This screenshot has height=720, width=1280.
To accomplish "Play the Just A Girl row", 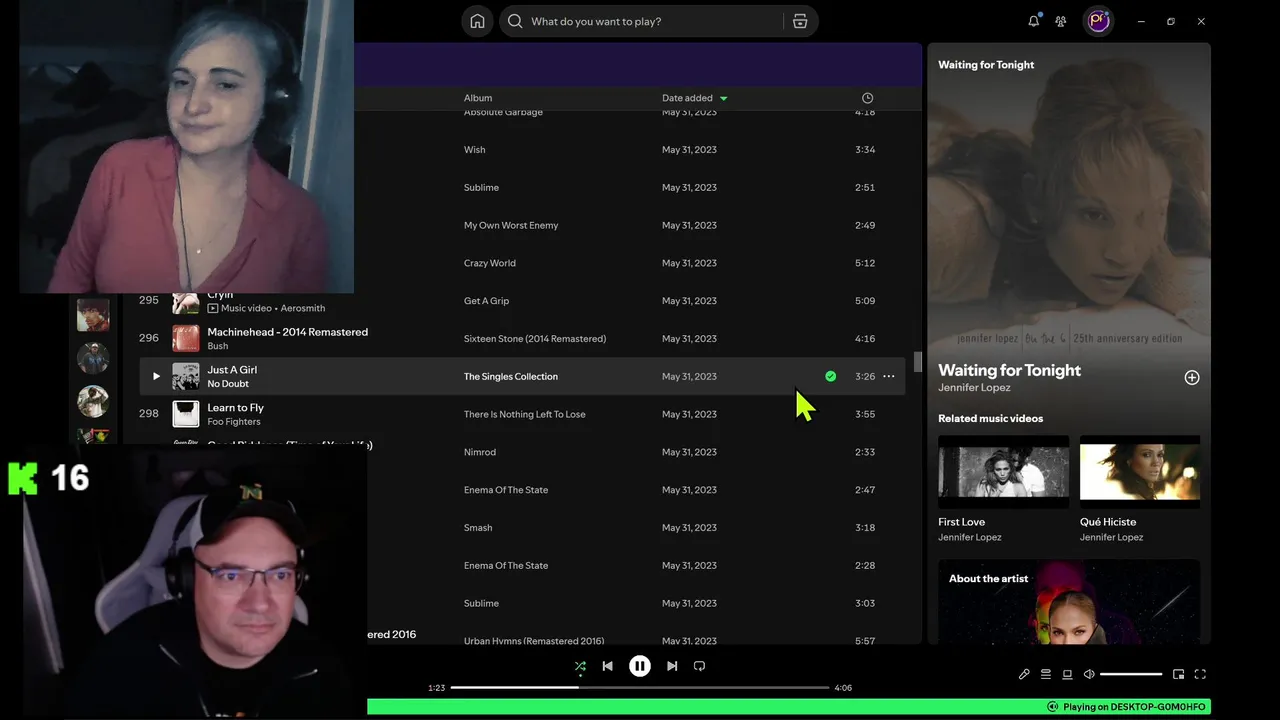I will click(156, 376).
